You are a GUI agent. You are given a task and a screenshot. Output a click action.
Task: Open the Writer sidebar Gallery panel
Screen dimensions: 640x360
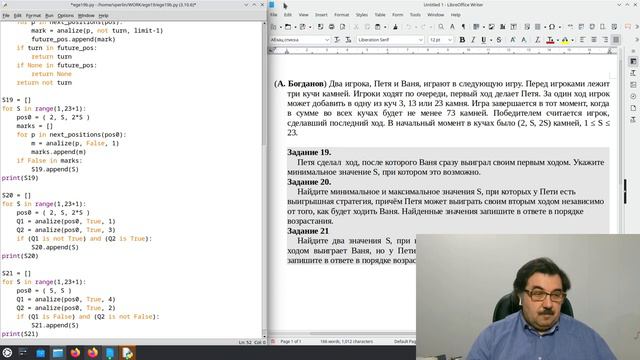[x=633, y=85]
